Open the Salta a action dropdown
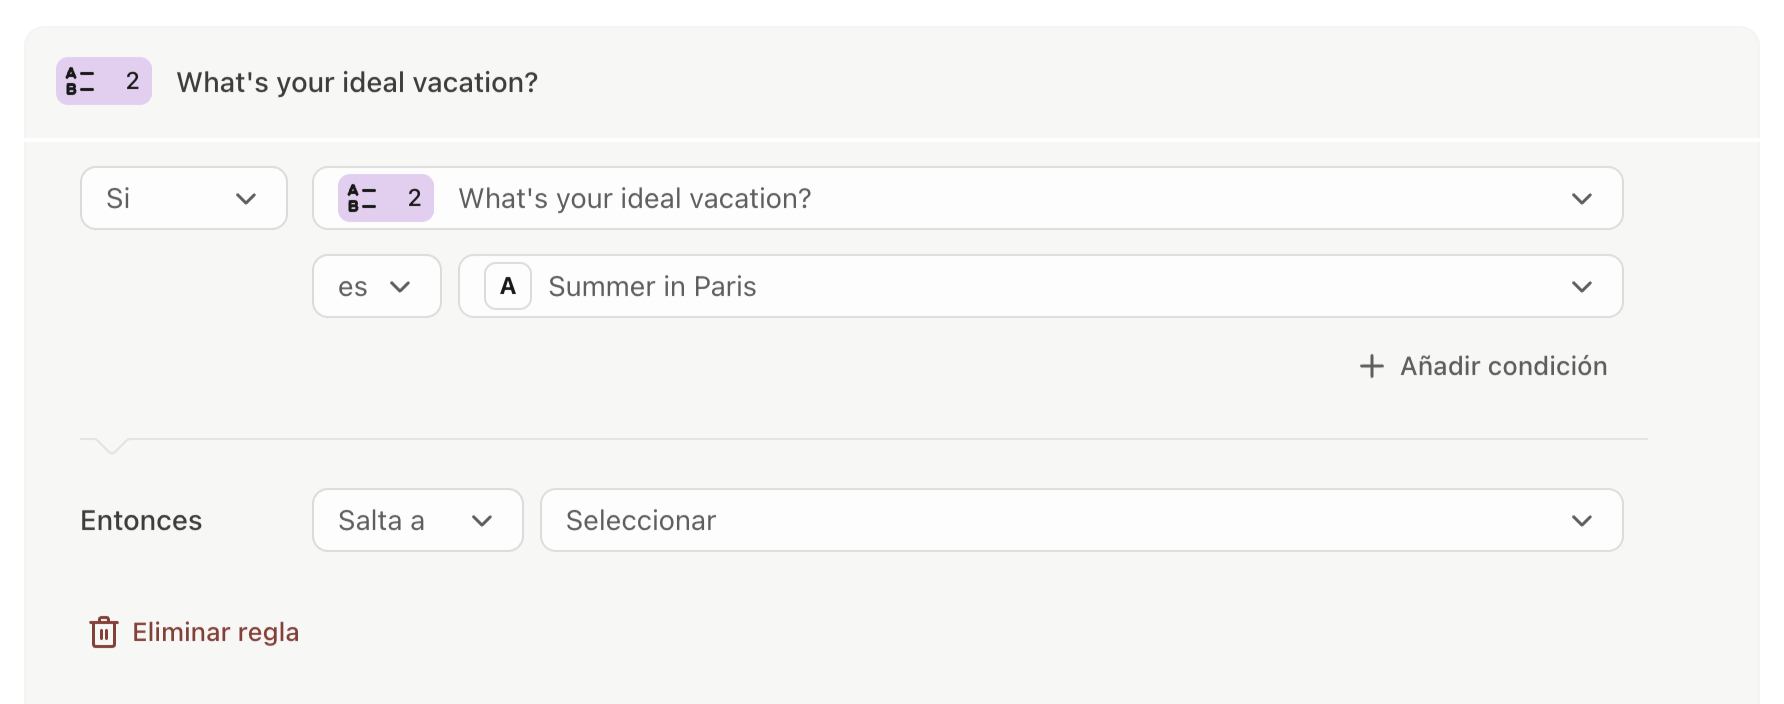Viewport: 1784px width, 704px height. tap(417, 520)
